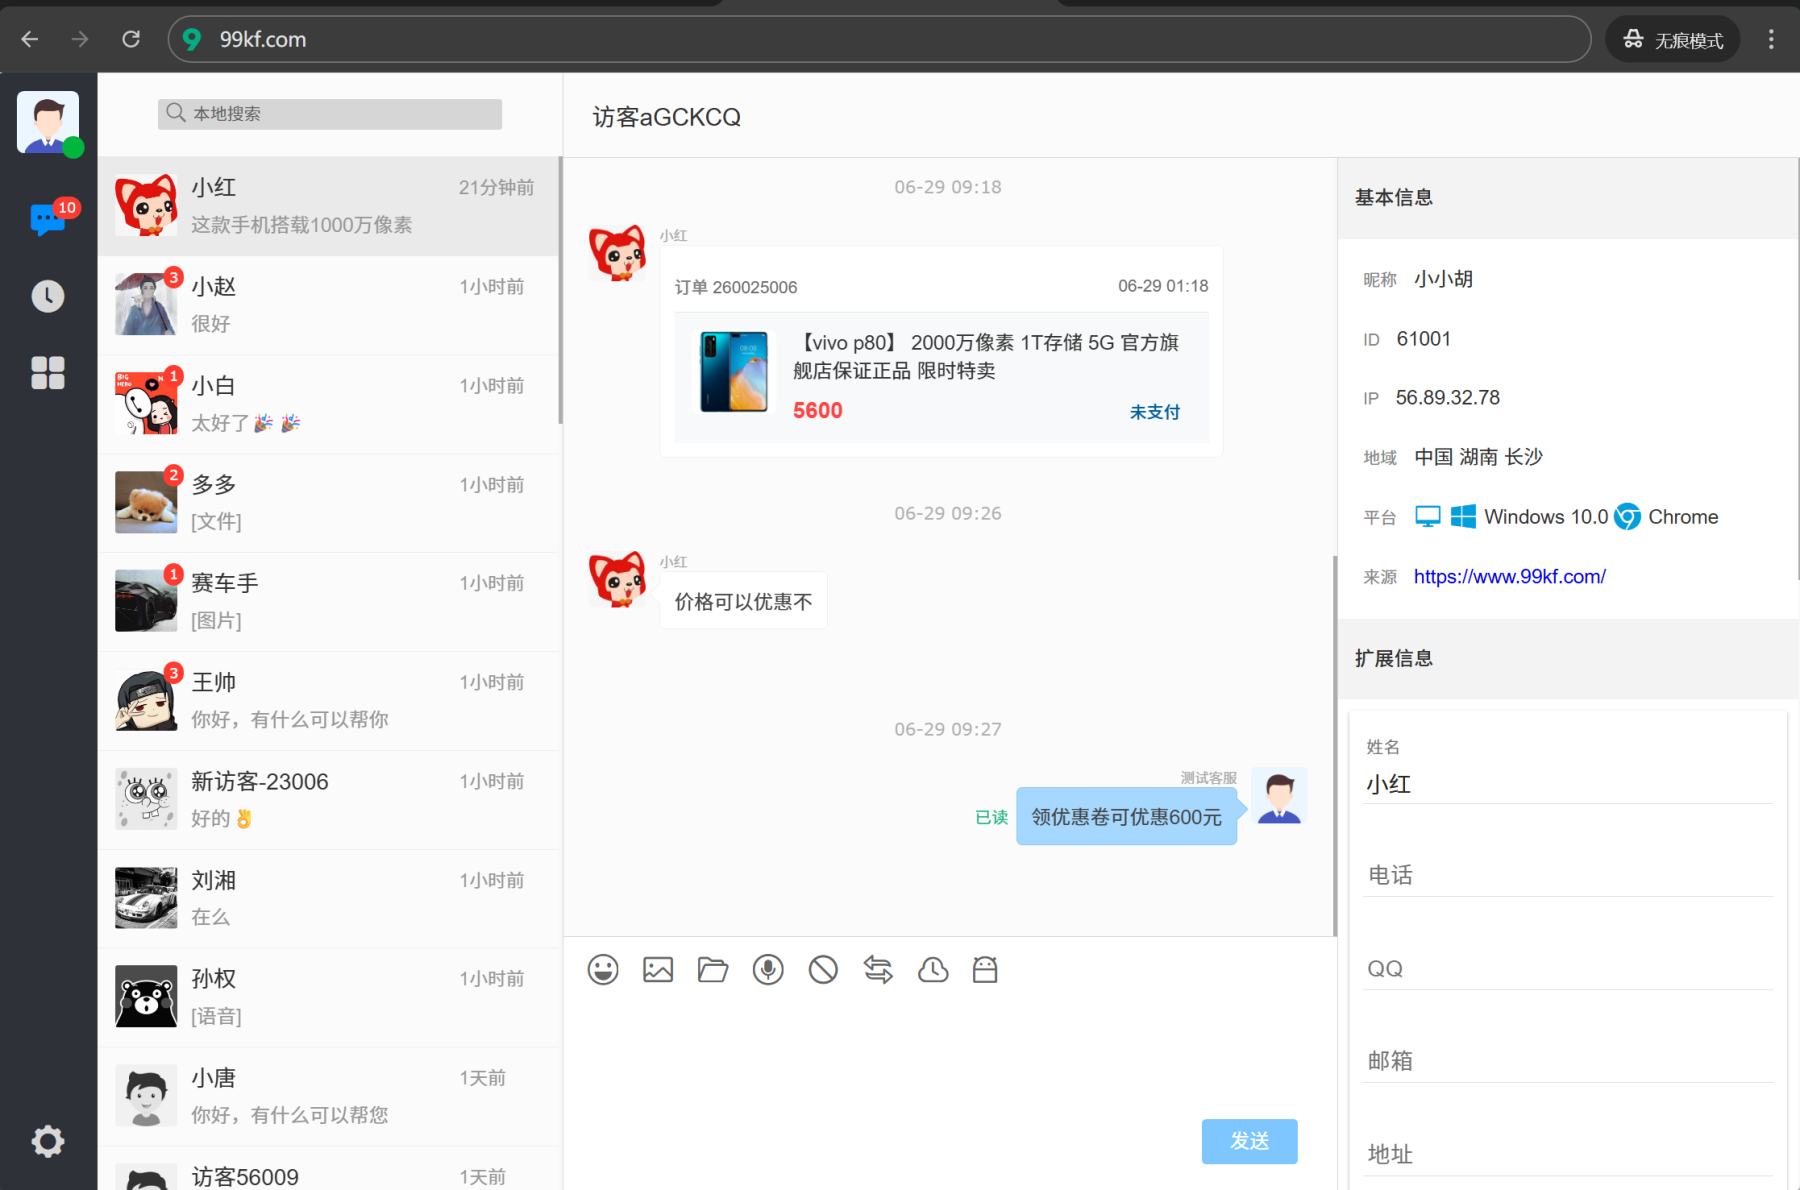Transfer the conversation with the arrows icon
This screenshot has height=1190, width=1800.
[878, 969]
